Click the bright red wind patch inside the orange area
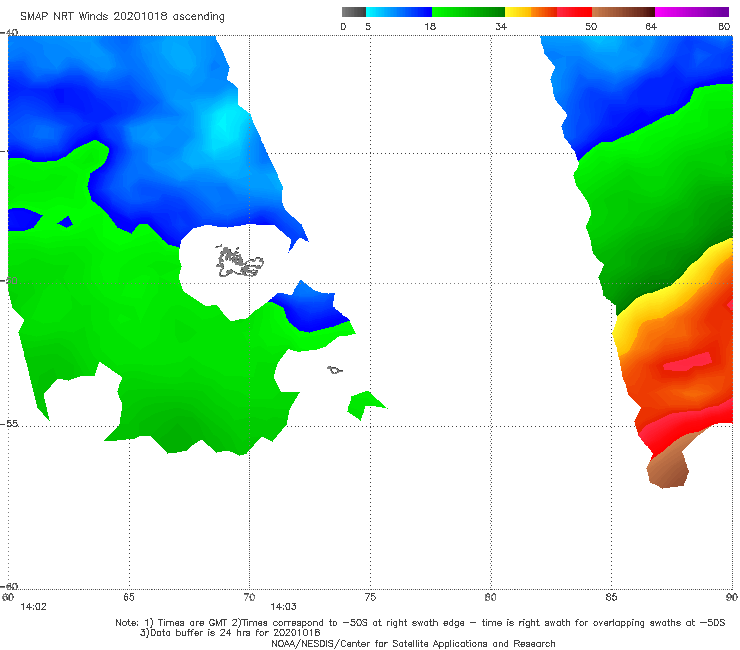Viewport: 740px width, 650px height. point(687,362)
